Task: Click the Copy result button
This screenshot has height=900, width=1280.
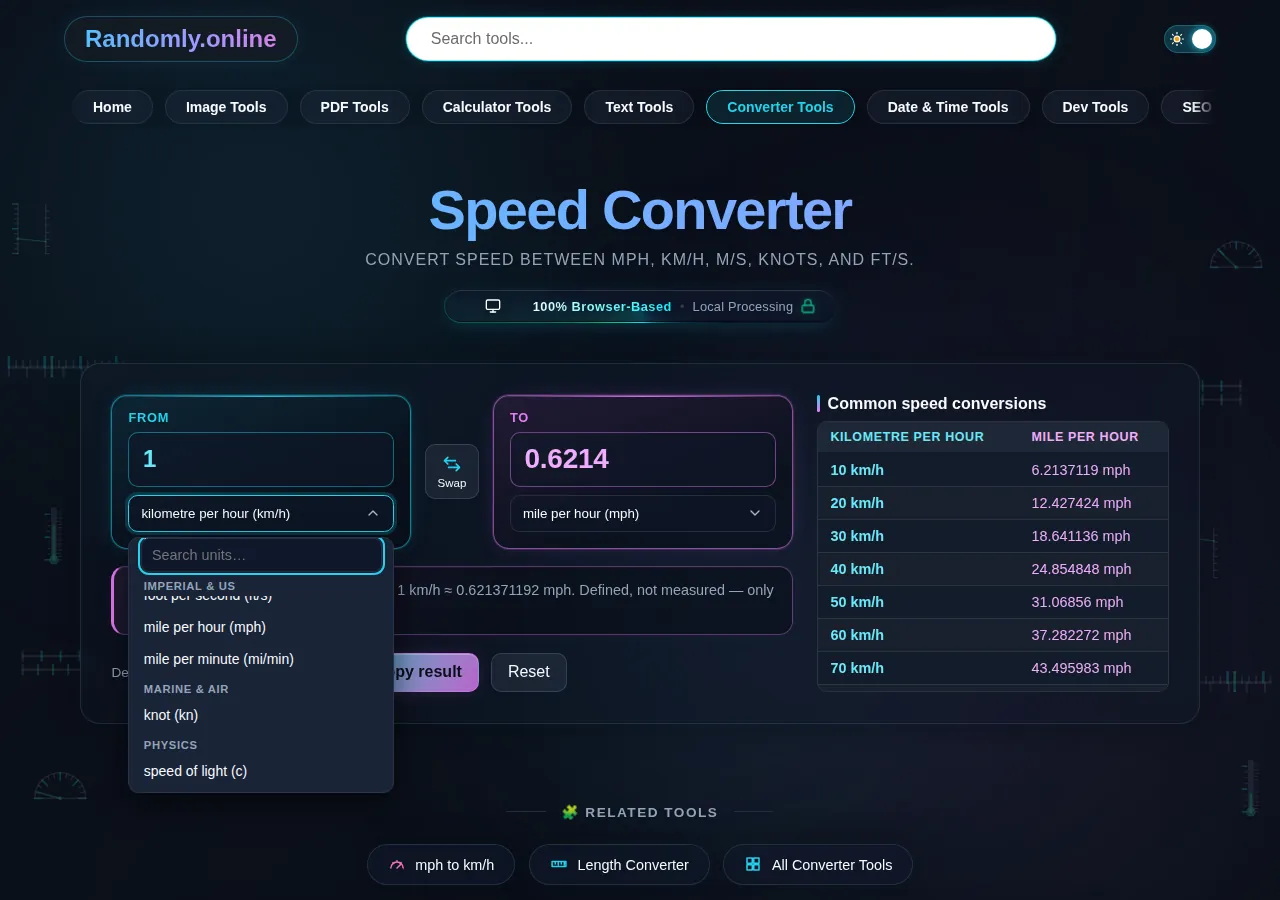Action: pyautogui.click(x=435, y=672)
